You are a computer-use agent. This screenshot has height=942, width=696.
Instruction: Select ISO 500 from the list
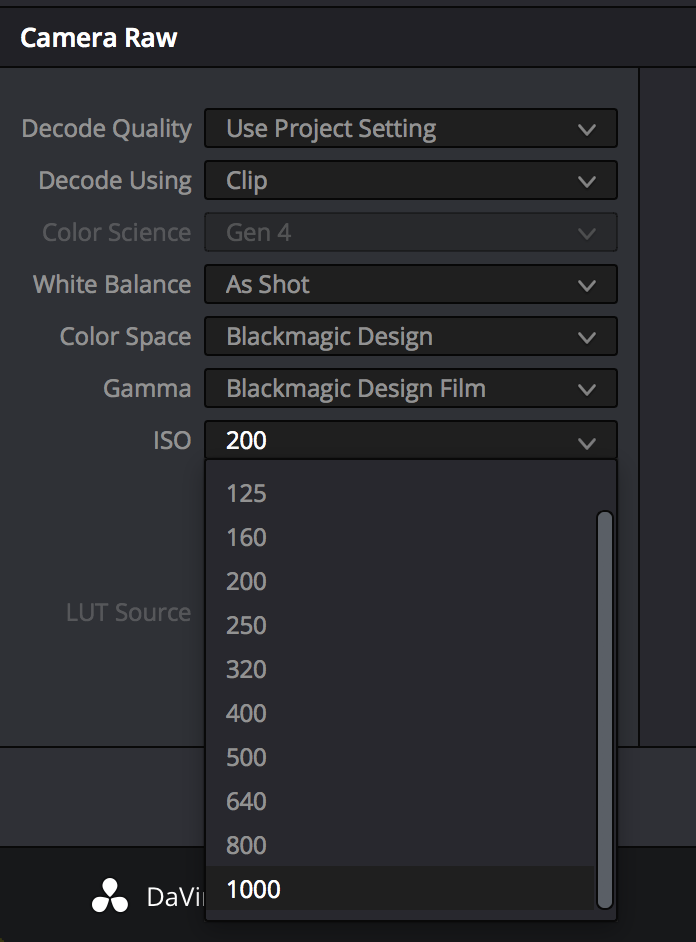point(247,757)
